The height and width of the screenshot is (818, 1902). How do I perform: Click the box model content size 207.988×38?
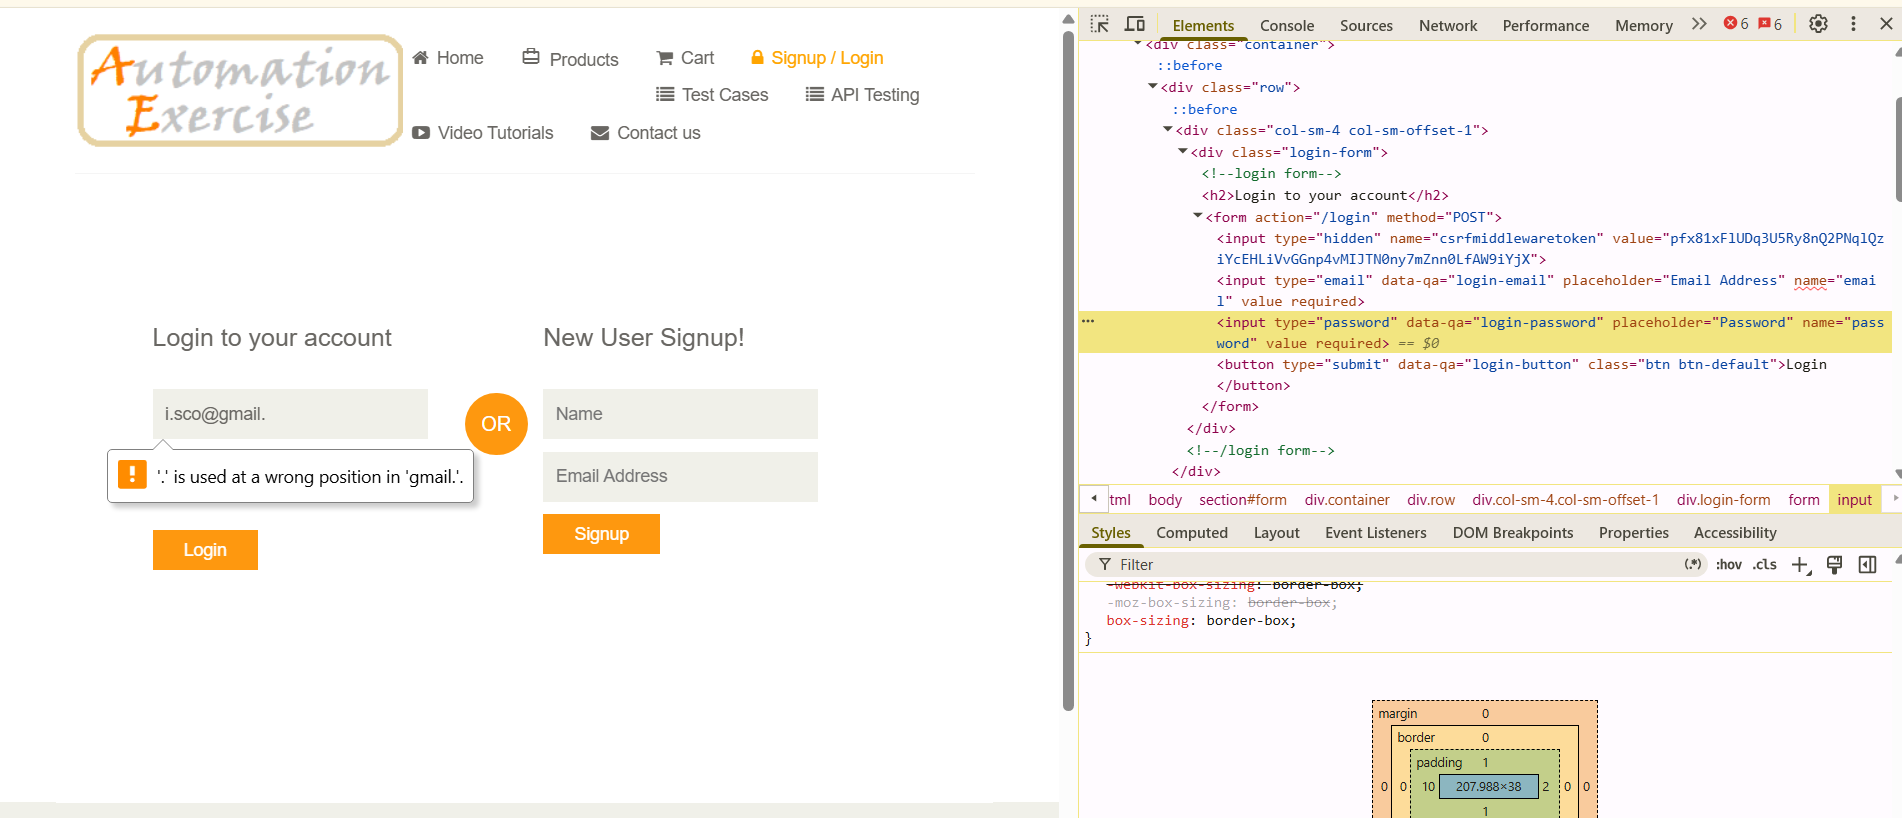coord(1488,787)
